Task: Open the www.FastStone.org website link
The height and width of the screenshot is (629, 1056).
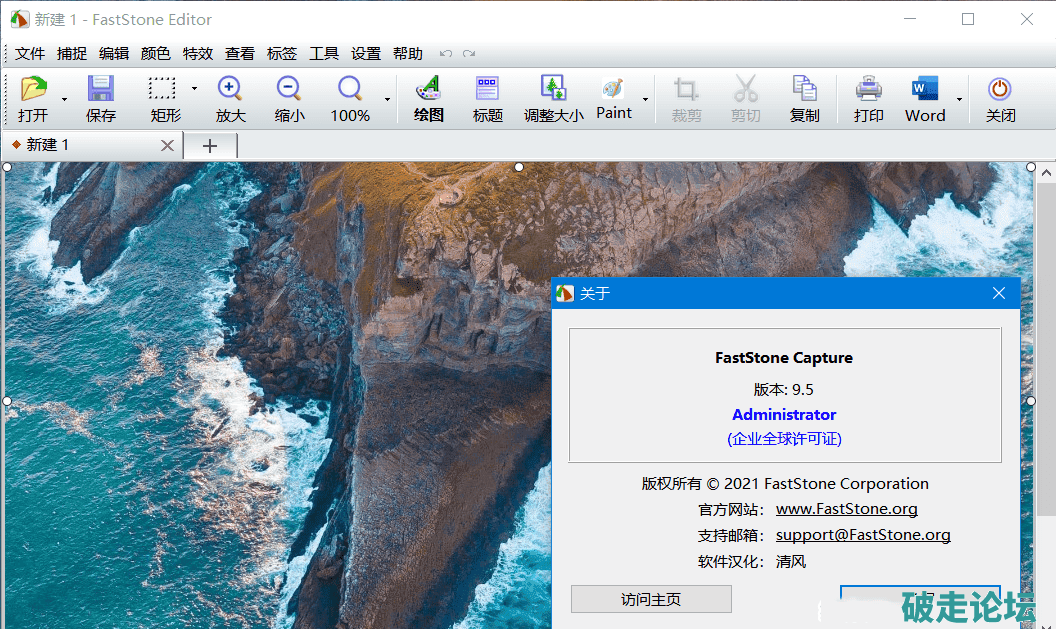Action: (x=846, y=509)
